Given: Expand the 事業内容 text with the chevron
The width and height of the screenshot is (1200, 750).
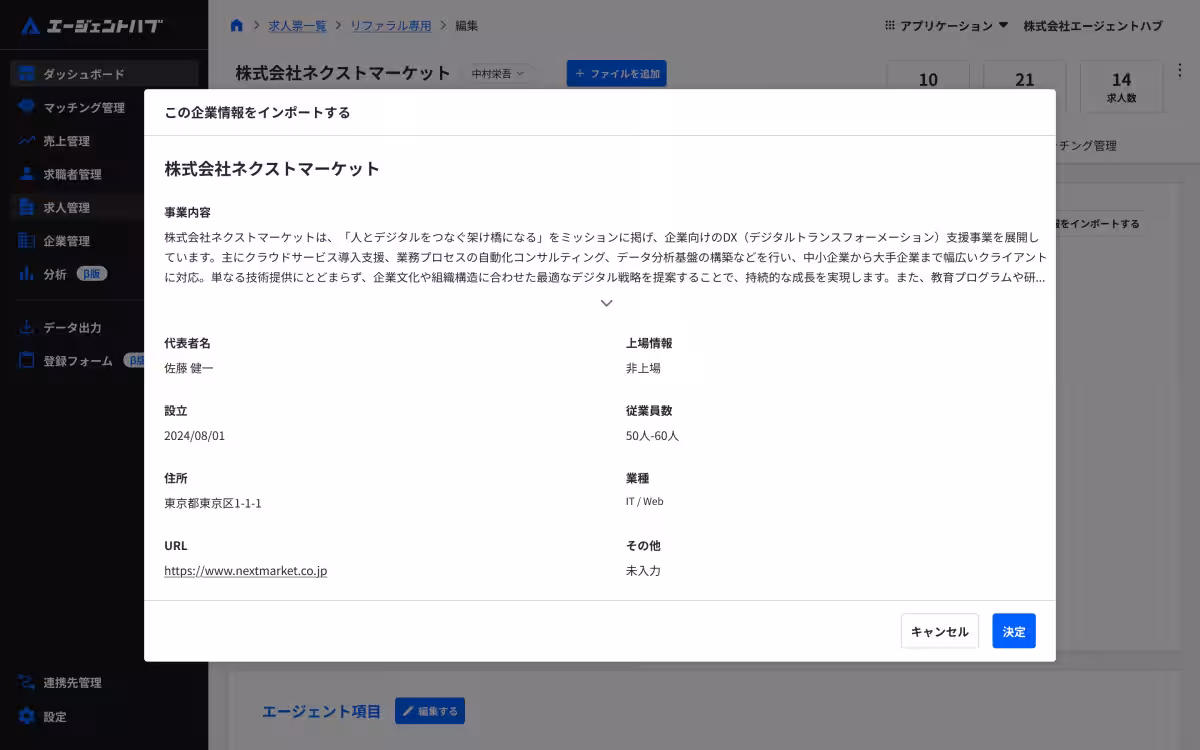Looking at the screenshot, I should [x=606, y=302].
